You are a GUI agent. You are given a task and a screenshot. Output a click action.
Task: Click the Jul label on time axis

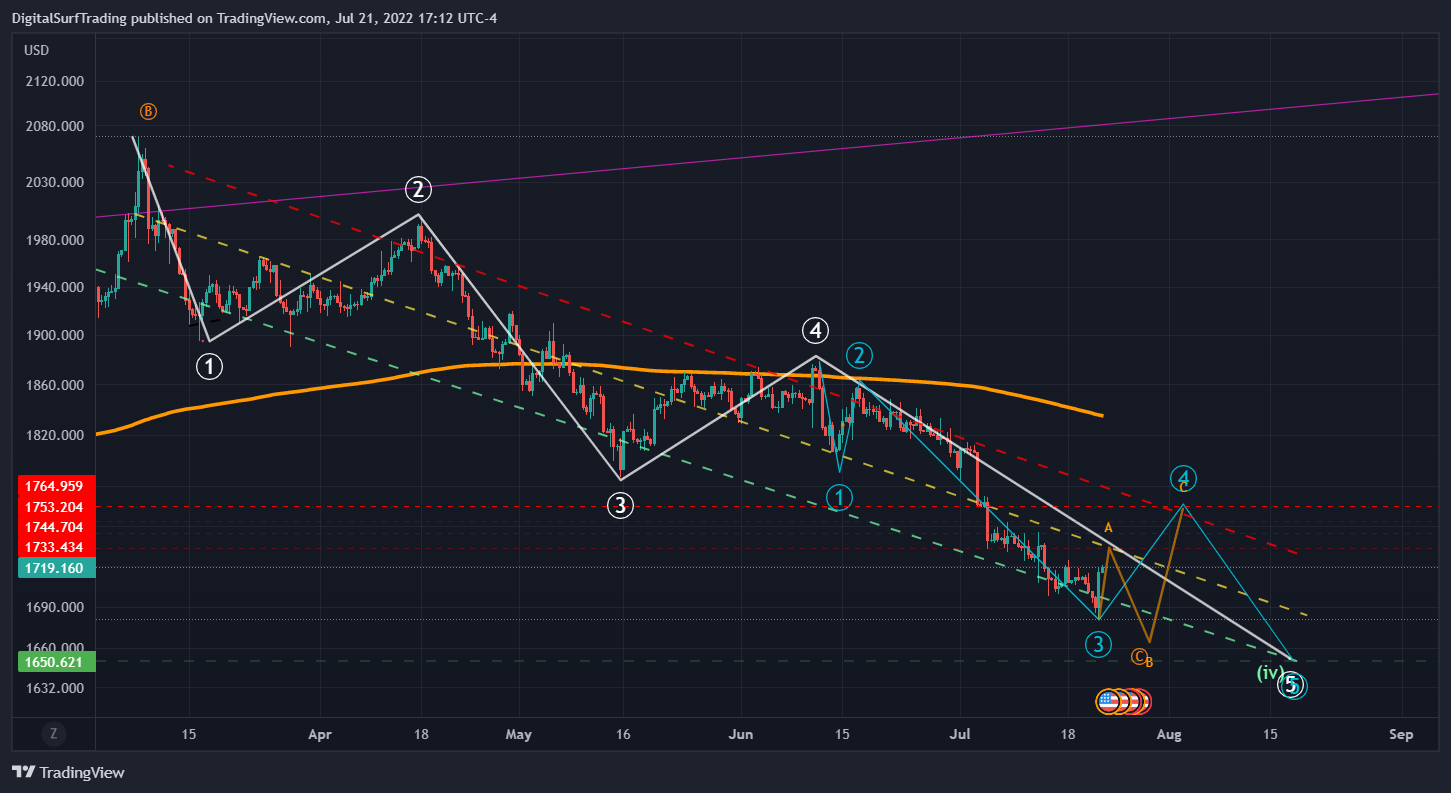click(x=961, y=734)
